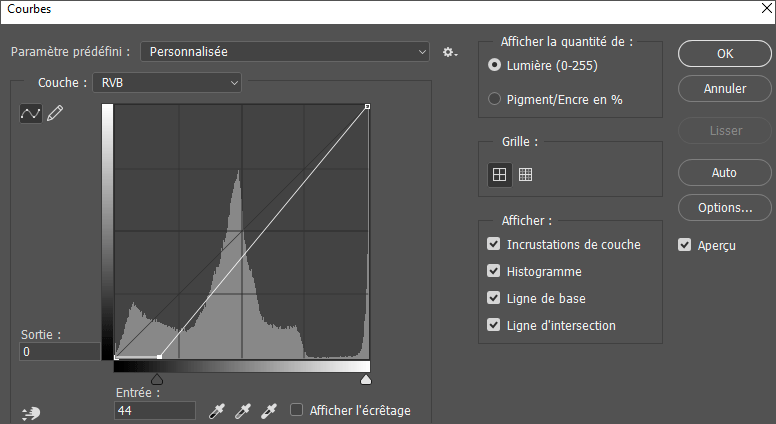Switch to the detailed fine grid
This screenshot has width=776, height=424.
tap(525, 174)
